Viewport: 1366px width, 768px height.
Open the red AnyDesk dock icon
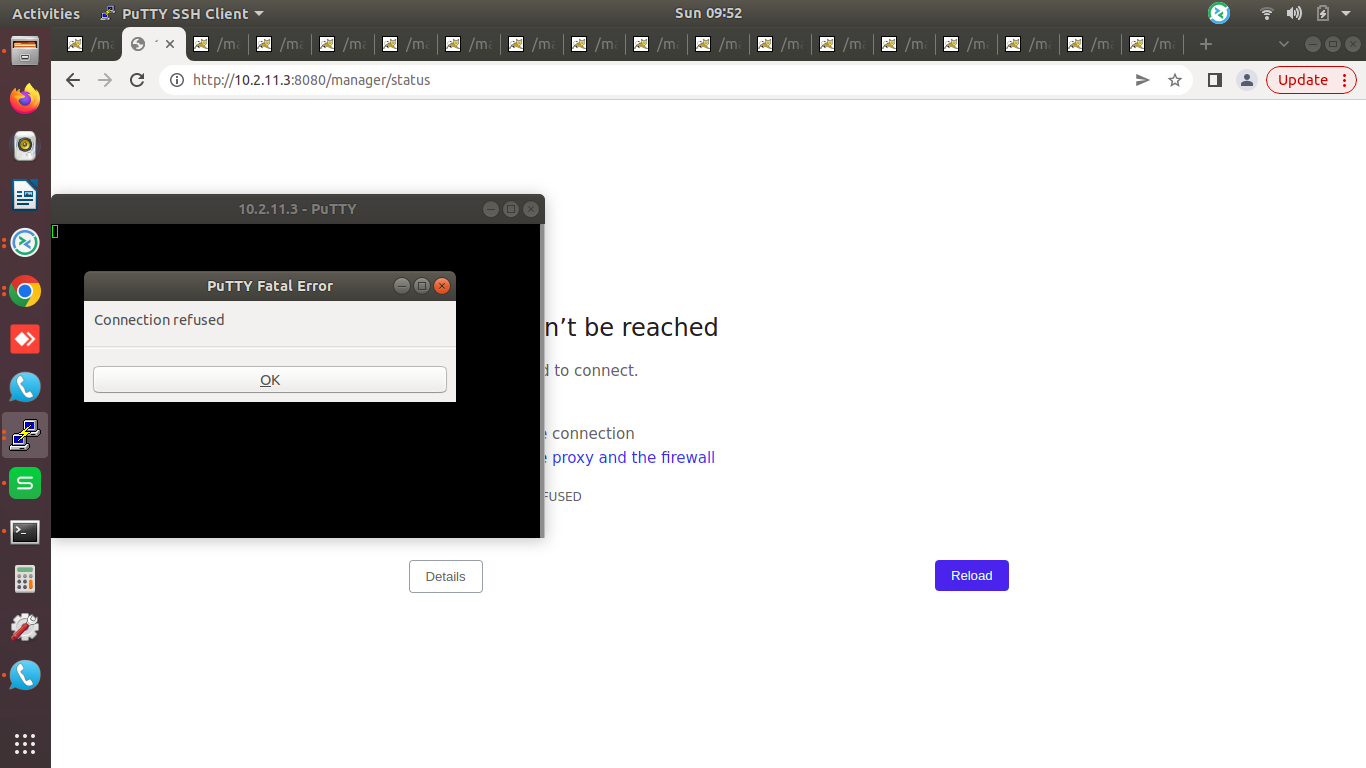tap(25, 339)
